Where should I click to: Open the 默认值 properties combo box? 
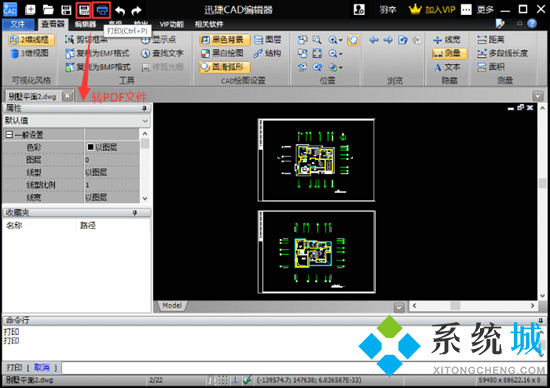76,121
